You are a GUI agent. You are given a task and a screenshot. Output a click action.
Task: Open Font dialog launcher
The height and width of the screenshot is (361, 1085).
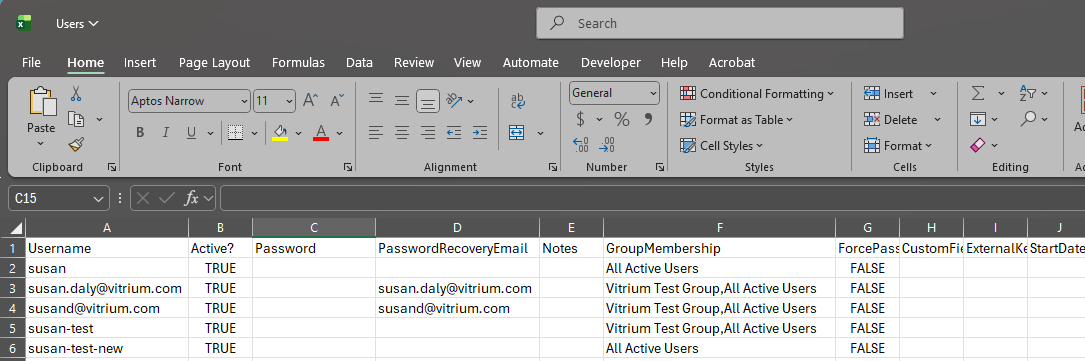[x=347, y=167]
